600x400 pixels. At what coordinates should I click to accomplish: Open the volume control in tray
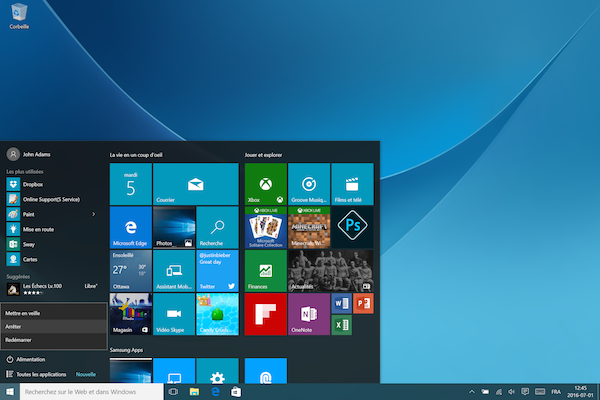coord(511,392)
